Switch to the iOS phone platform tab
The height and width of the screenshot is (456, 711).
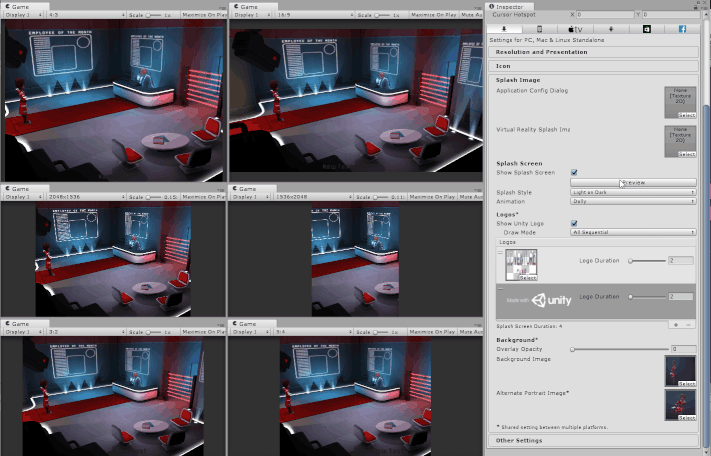tap(540, 29)
